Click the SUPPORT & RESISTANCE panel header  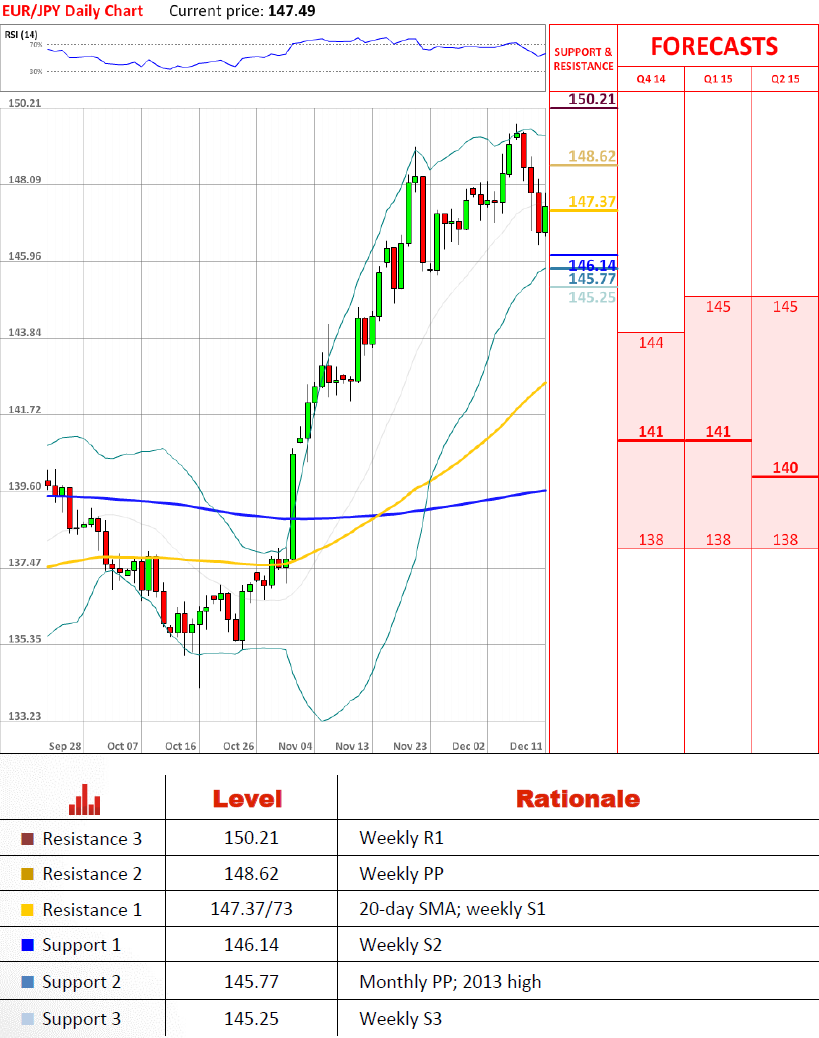pos(583,59)
